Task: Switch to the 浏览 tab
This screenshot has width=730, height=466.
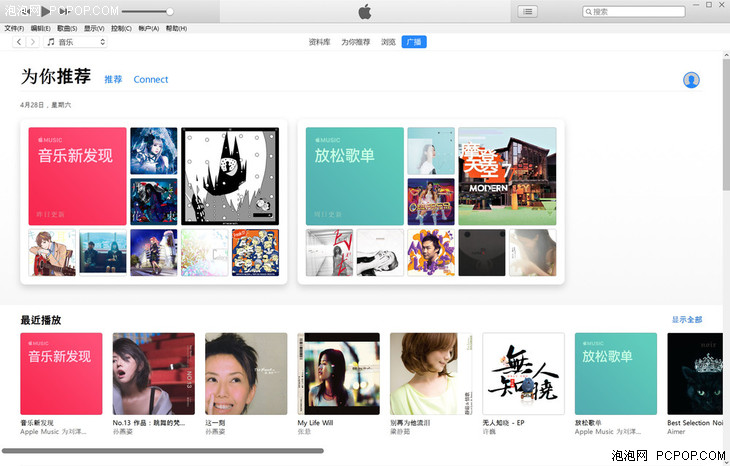Action: [388, 42]
